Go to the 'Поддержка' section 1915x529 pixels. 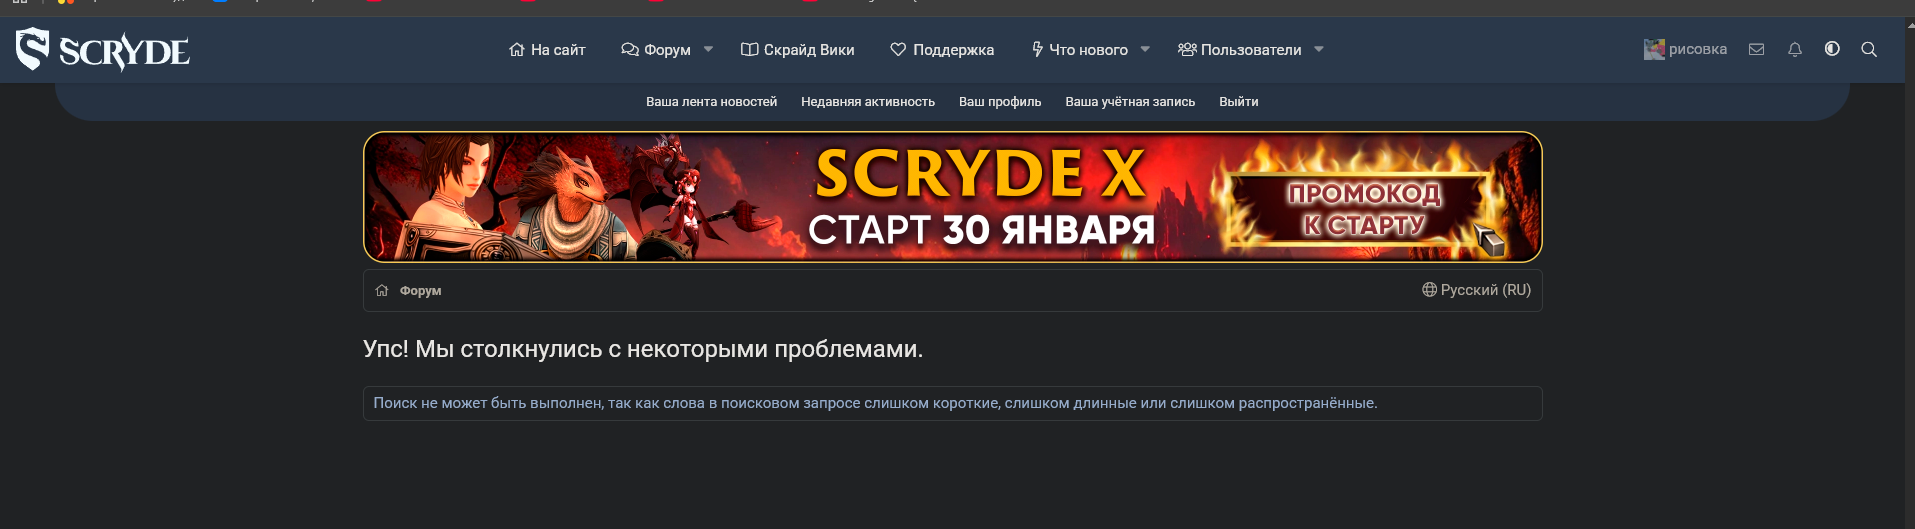tap(942, 49)
